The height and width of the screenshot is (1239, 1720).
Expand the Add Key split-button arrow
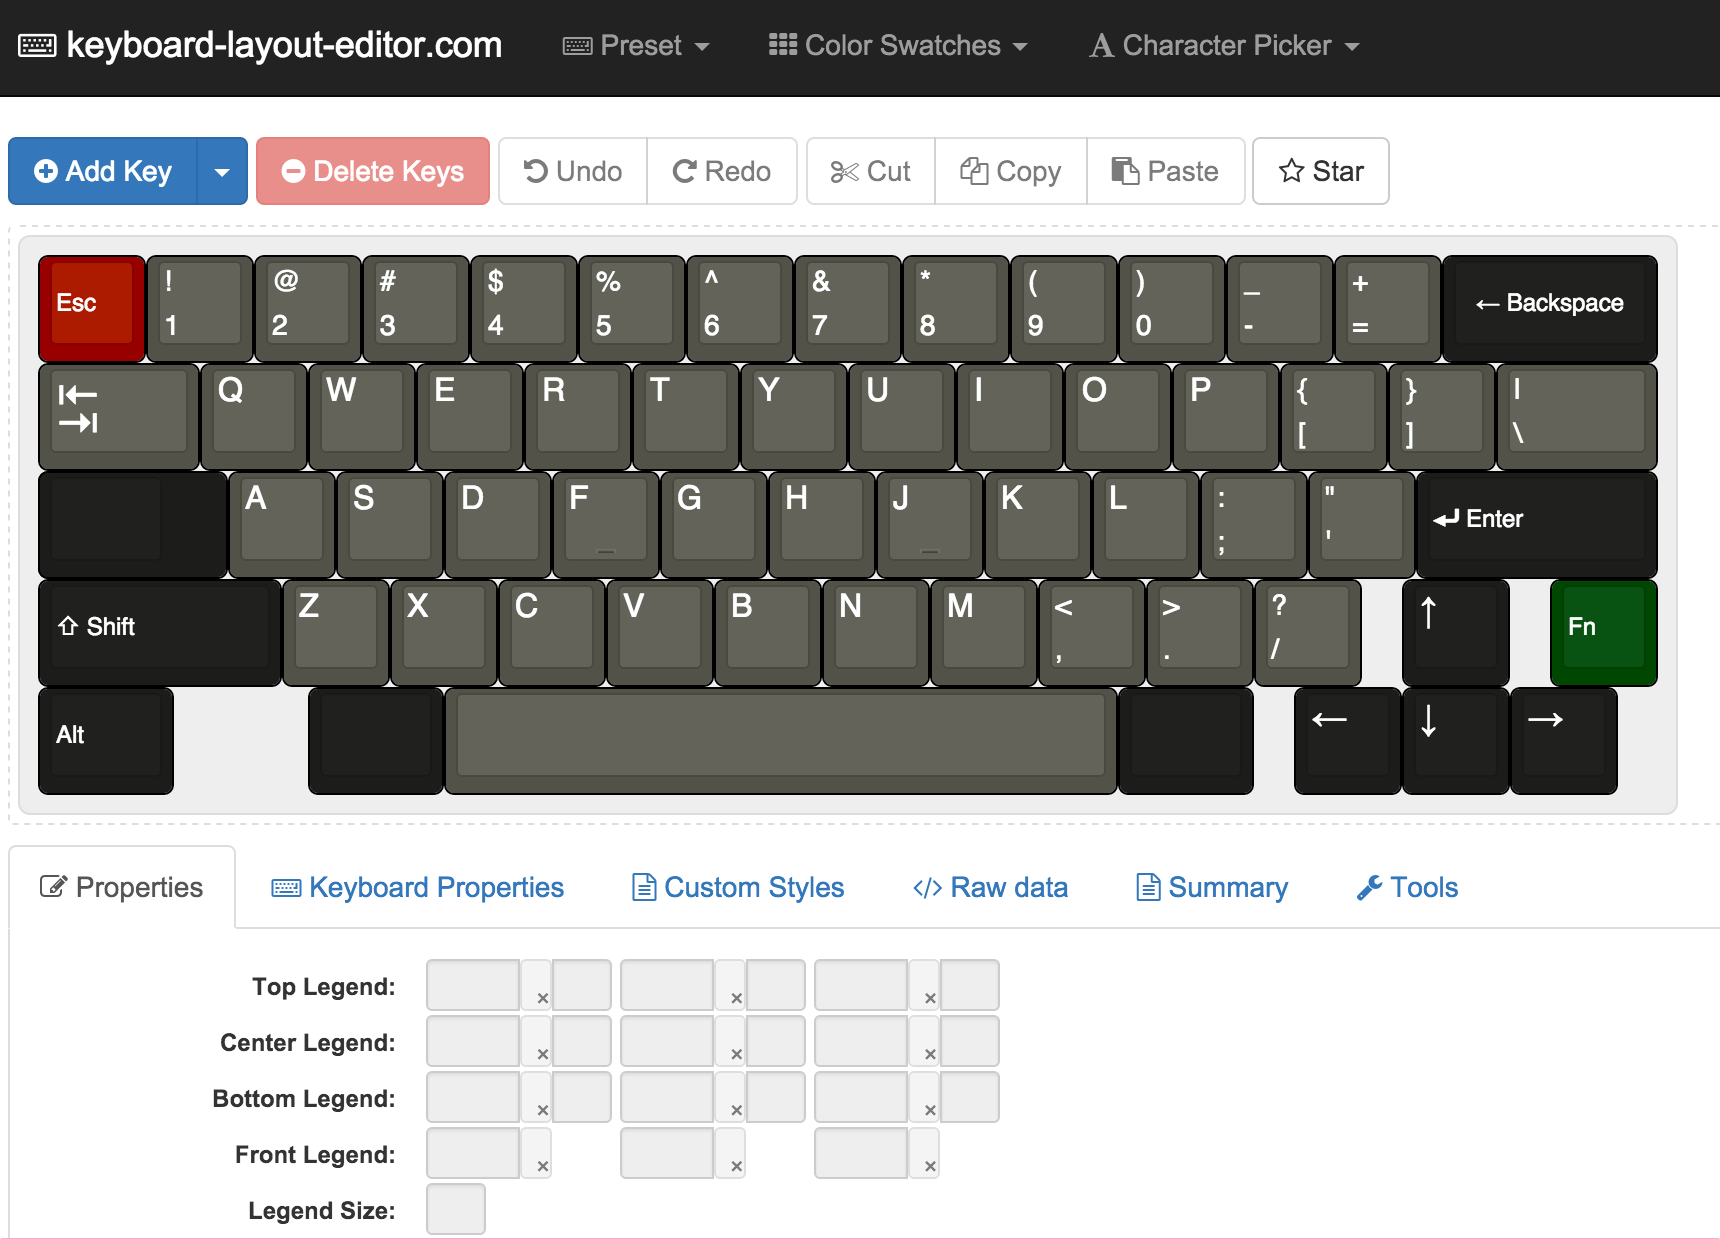(x=222, y=171)
